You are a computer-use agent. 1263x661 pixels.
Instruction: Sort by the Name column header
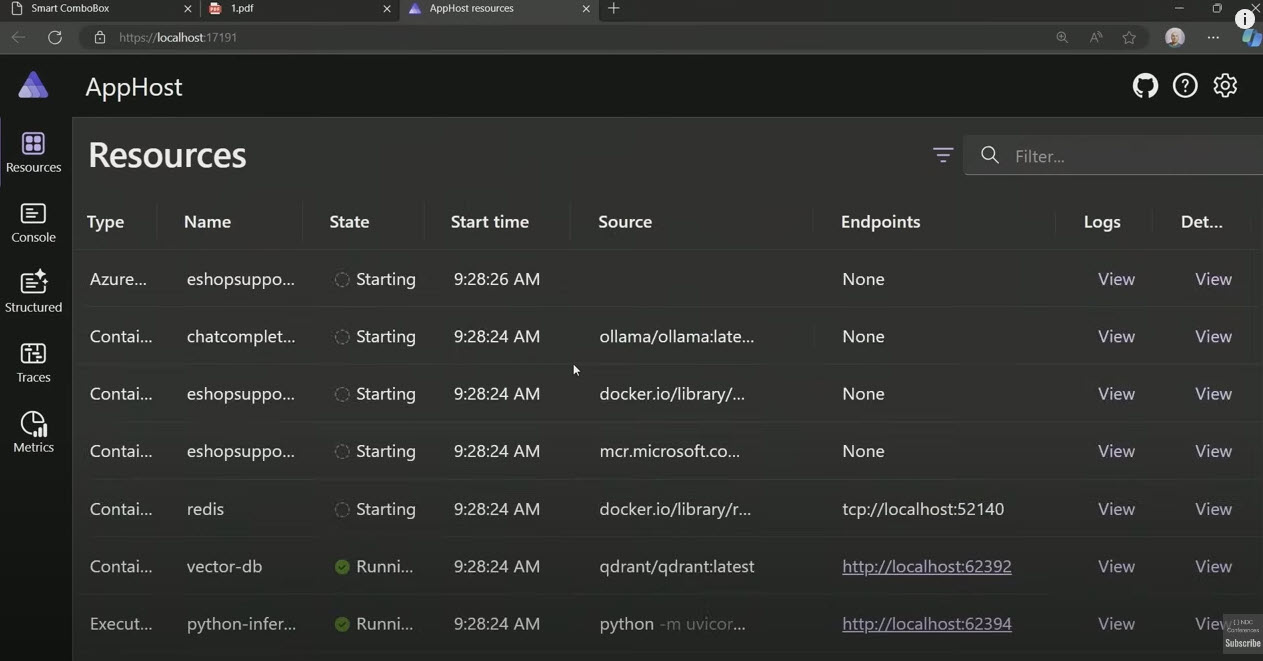click(207, 222)
